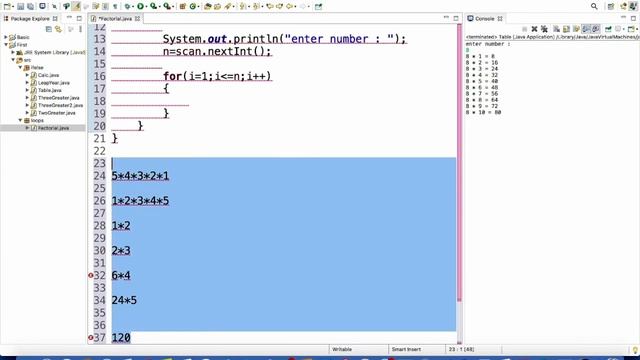Click the Last Edit Location arrow
The image size is (640, 360).
point(270,7)
